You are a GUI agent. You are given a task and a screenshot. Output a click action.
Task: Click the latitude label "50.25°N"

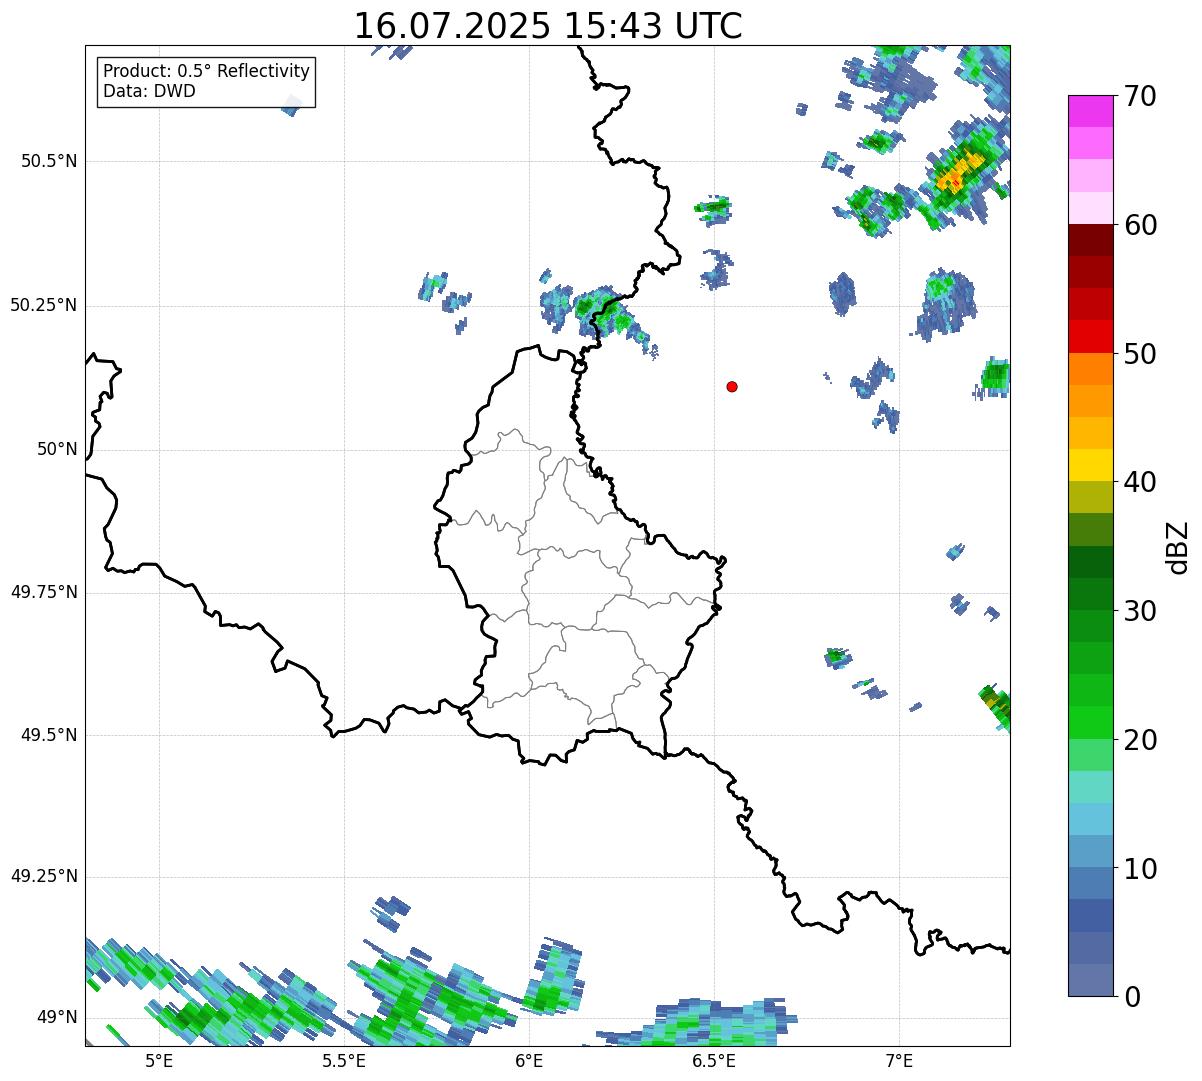(43, 305)
